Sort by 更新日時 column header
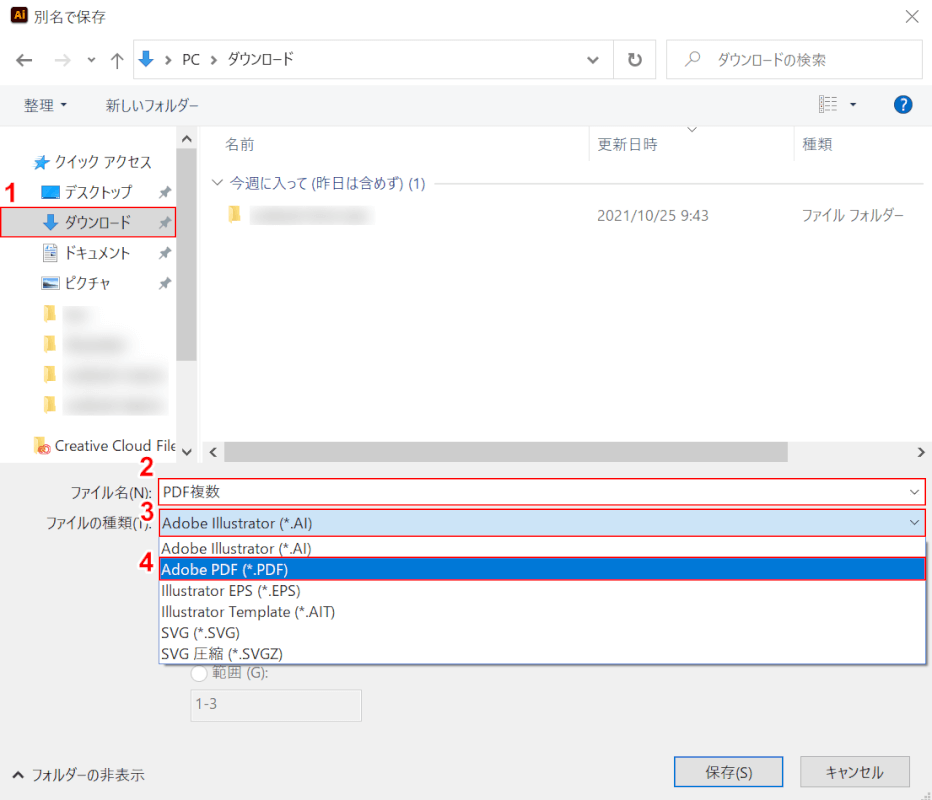This screenshot has width=932, height=800. (x=627, y=144)
